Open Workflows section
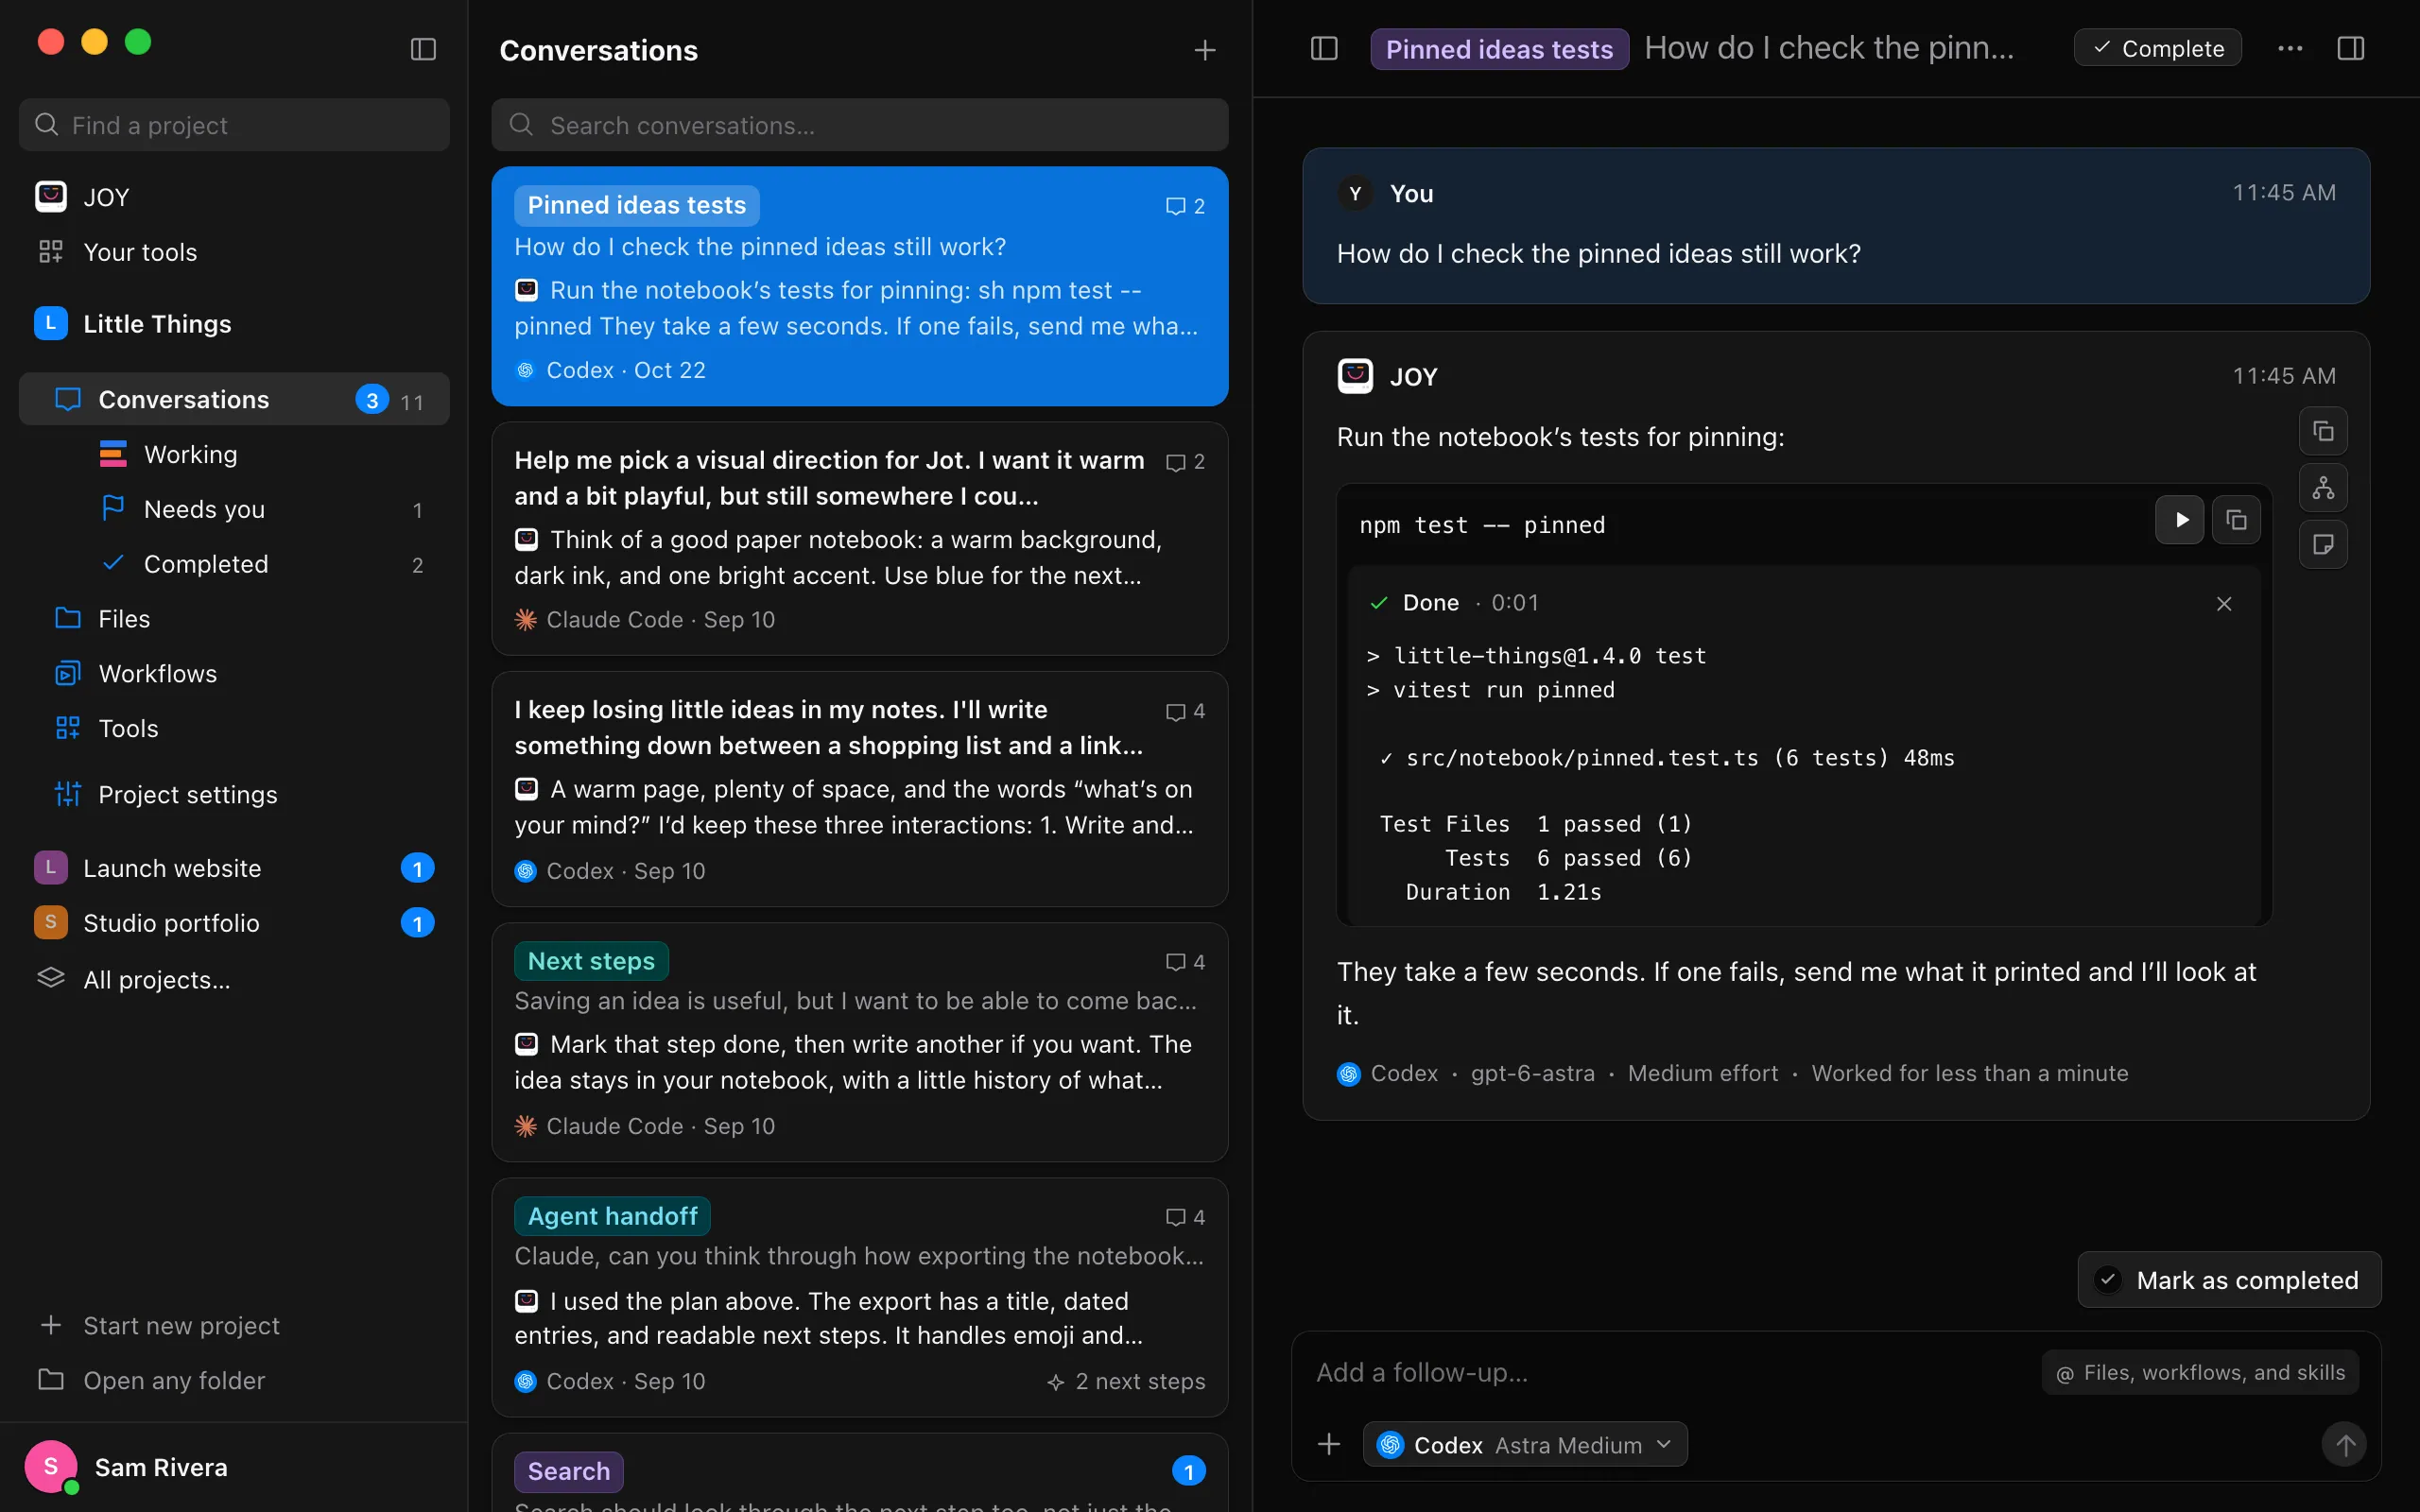 coord(234,674)
